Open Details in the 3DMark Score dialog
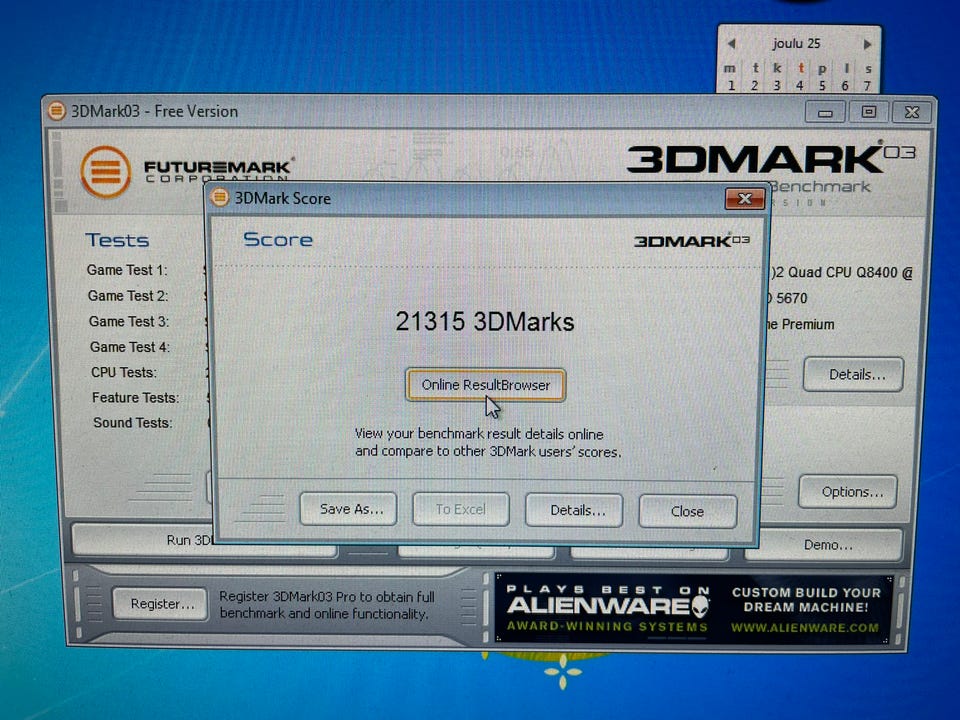The image size is (960, 720). [574, 511]
